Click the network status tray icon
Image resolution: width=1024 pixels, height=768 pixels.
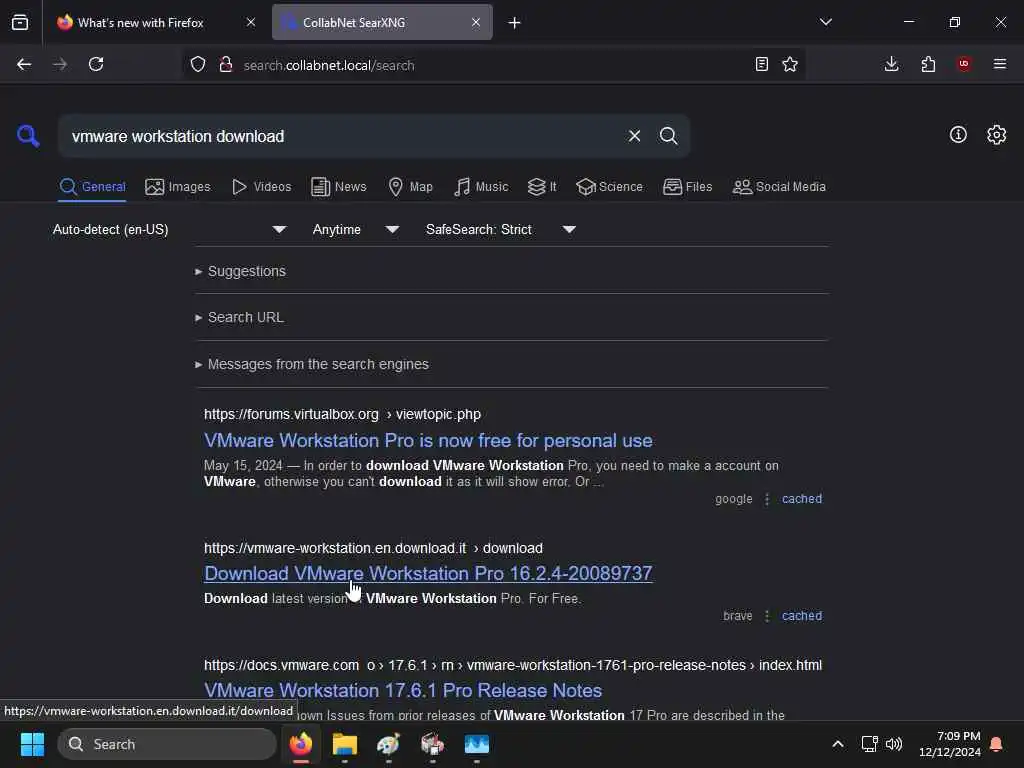tap(869, 744)
